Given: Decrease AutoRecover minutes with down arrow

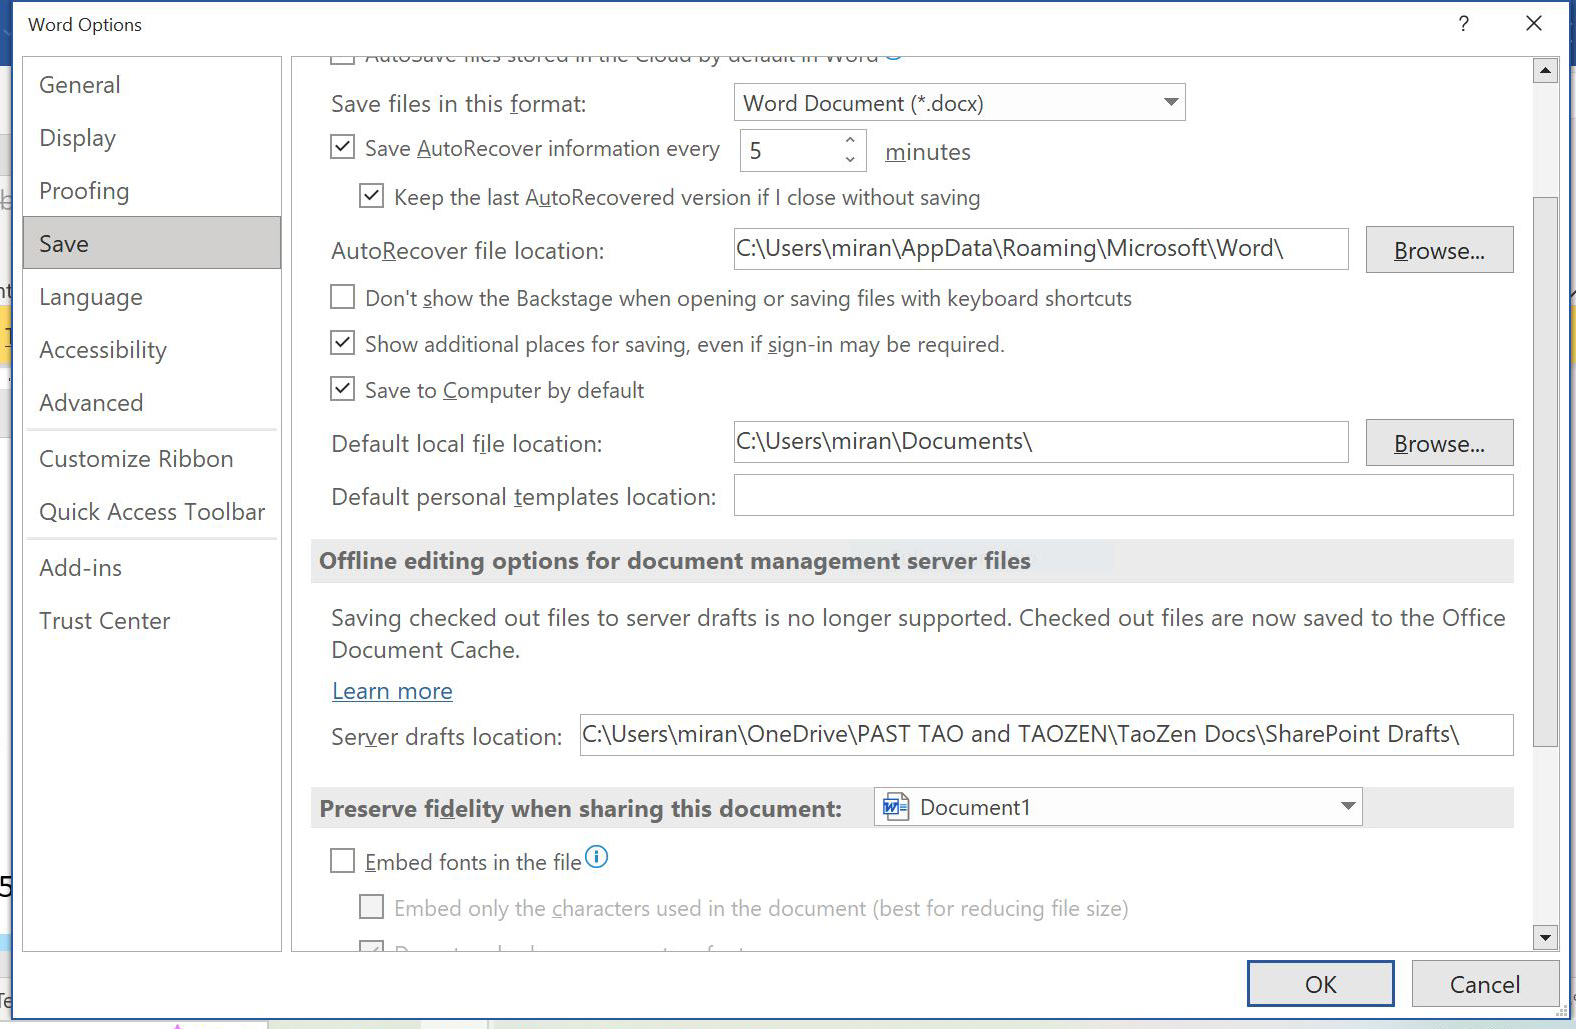Looking at the screenshot, I should (849, 160).
